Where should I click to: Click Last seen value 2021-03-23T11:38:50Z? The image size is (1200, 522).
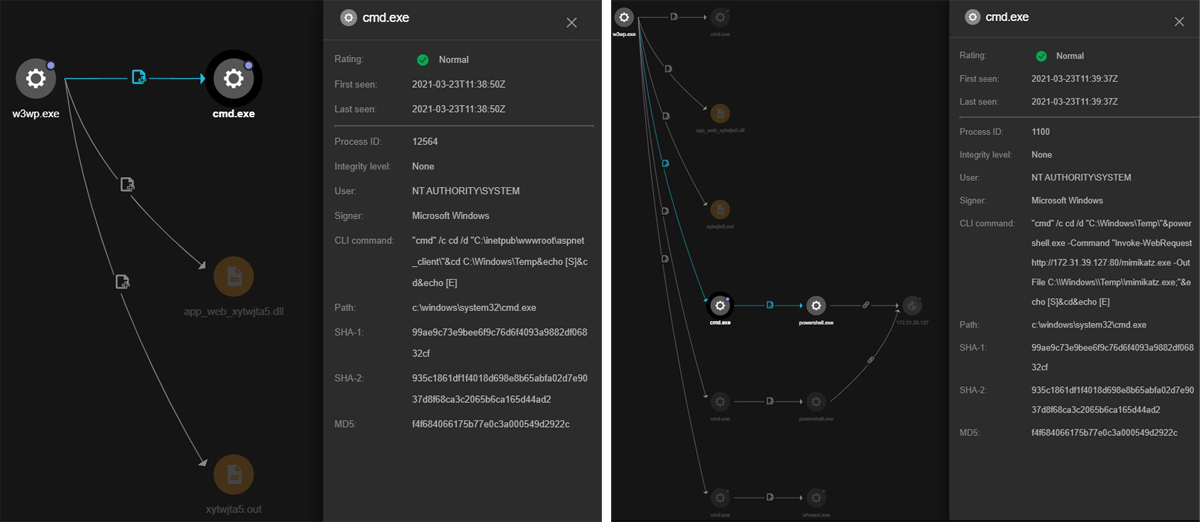(x=459, y=109)
